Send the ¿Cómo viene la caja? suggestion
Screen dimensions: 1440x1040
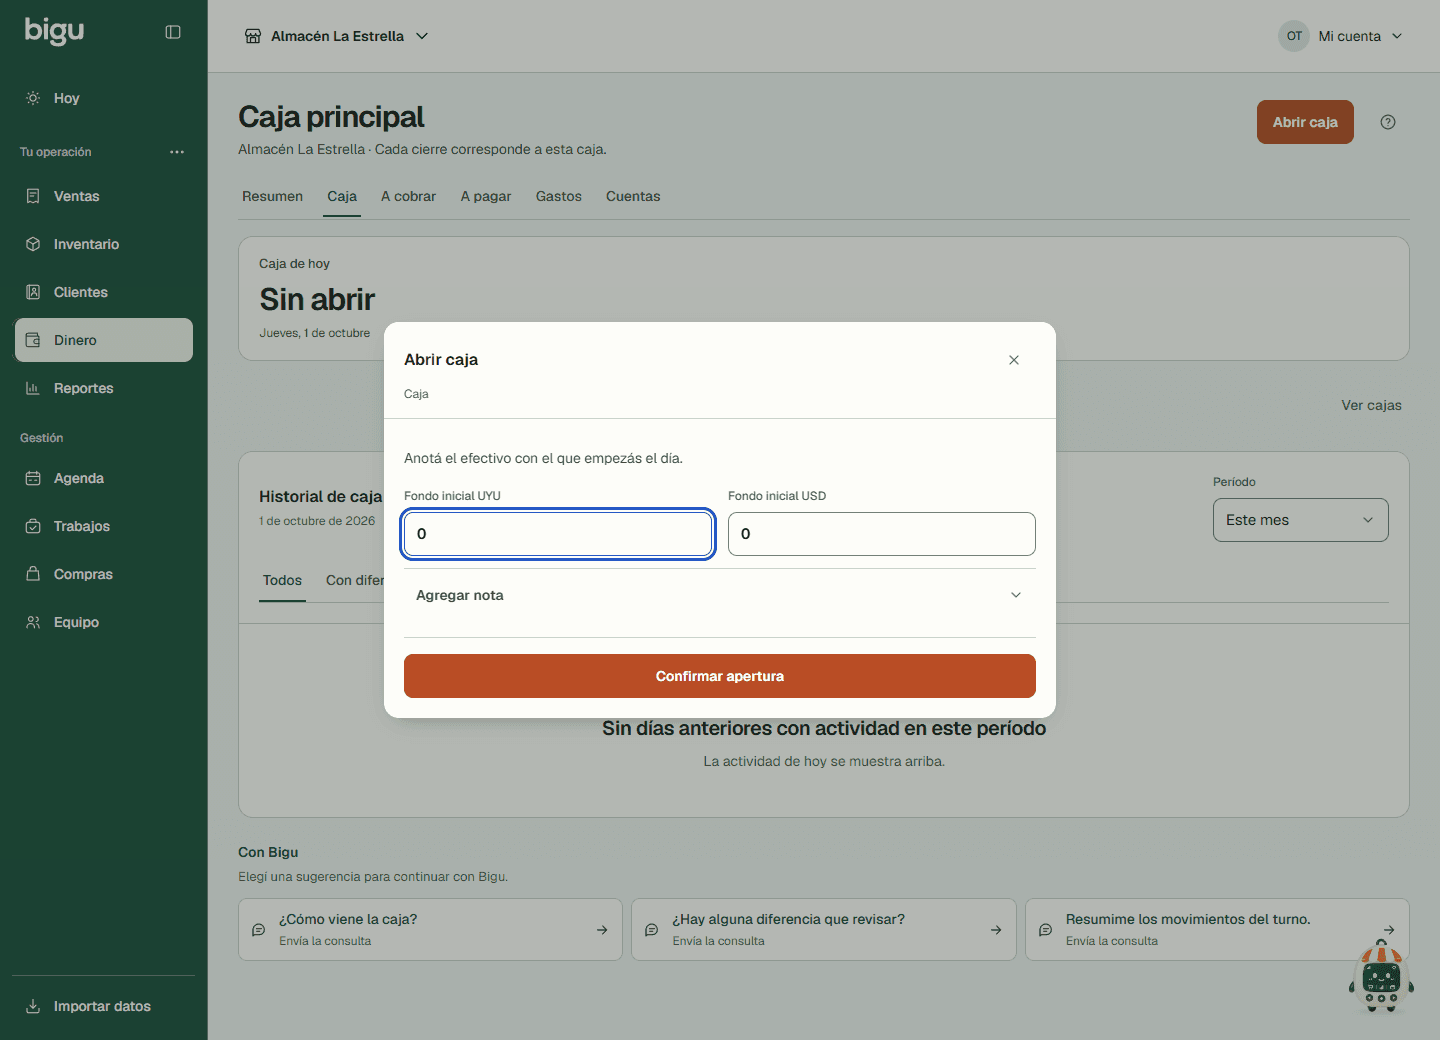click(430, 929)
